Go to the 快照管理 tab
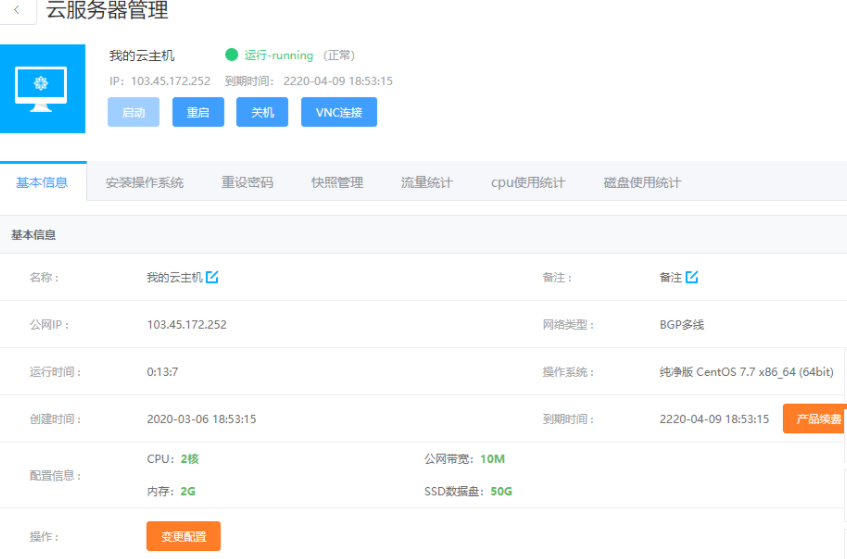Viewport: 847px width, 559px height. pos(337,183)
